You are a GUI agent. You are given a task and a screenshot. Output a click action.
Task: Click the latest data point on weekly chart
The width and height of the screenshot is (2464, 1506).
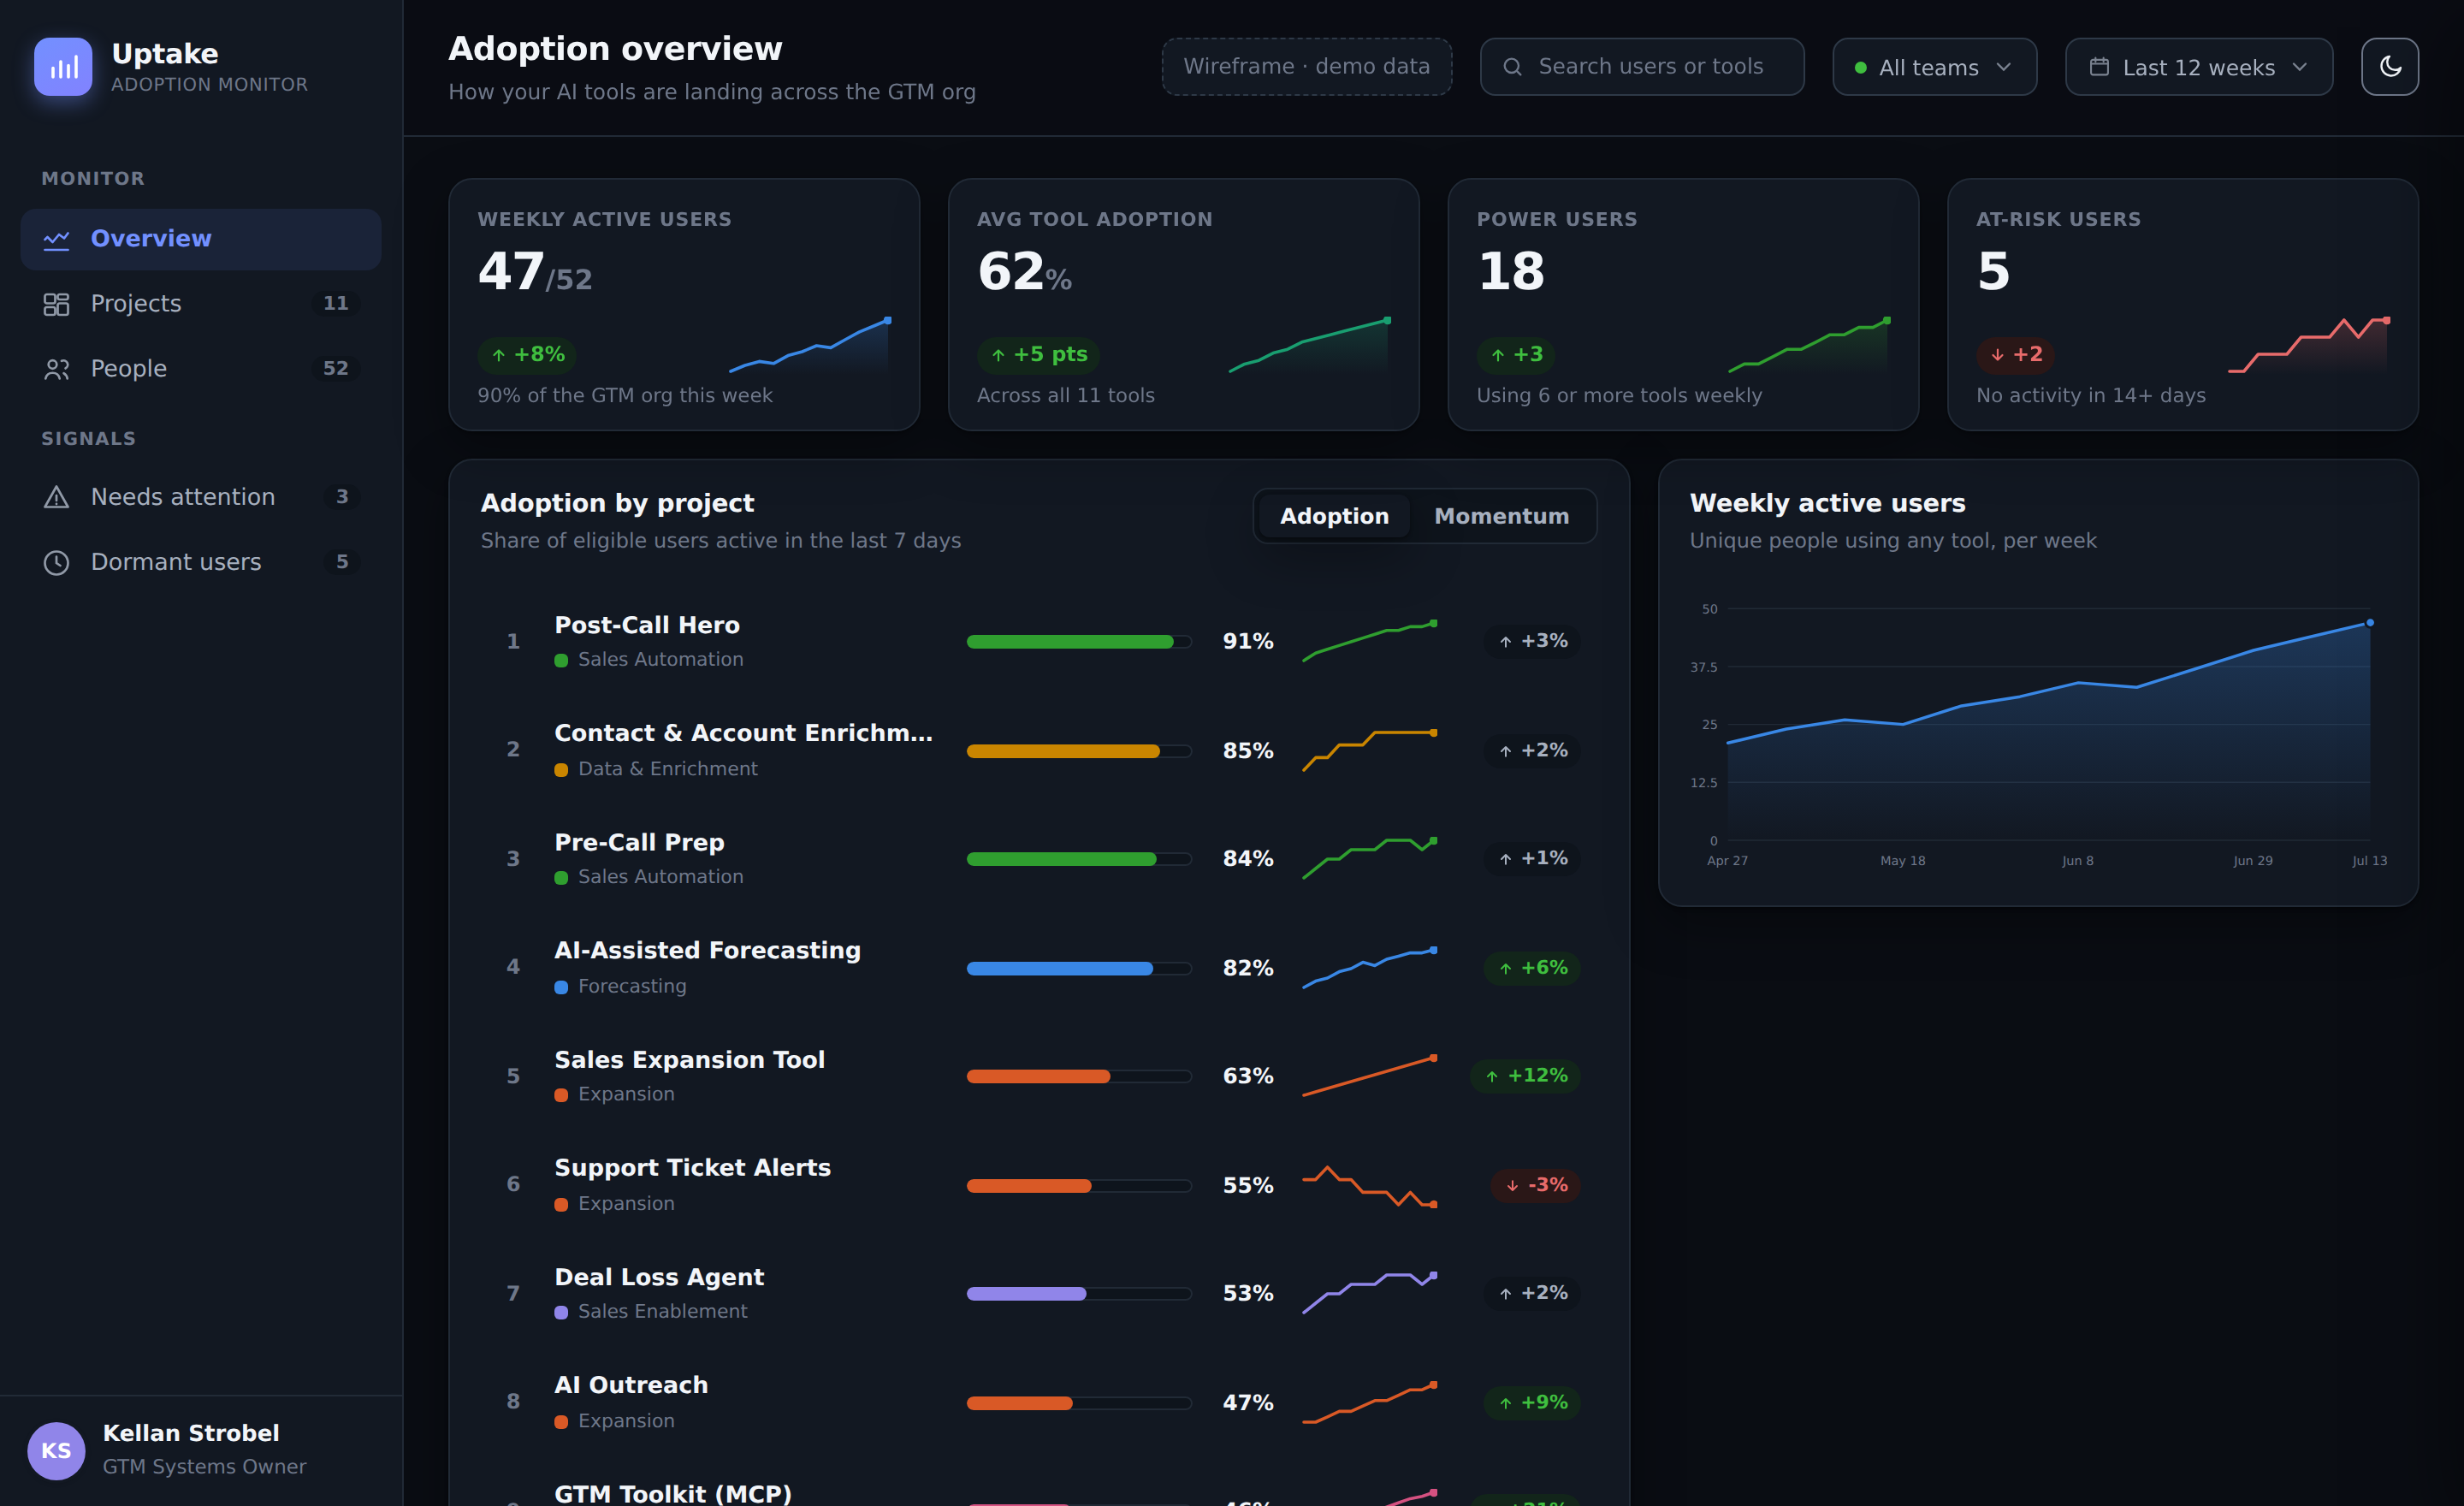point(2369,623)
